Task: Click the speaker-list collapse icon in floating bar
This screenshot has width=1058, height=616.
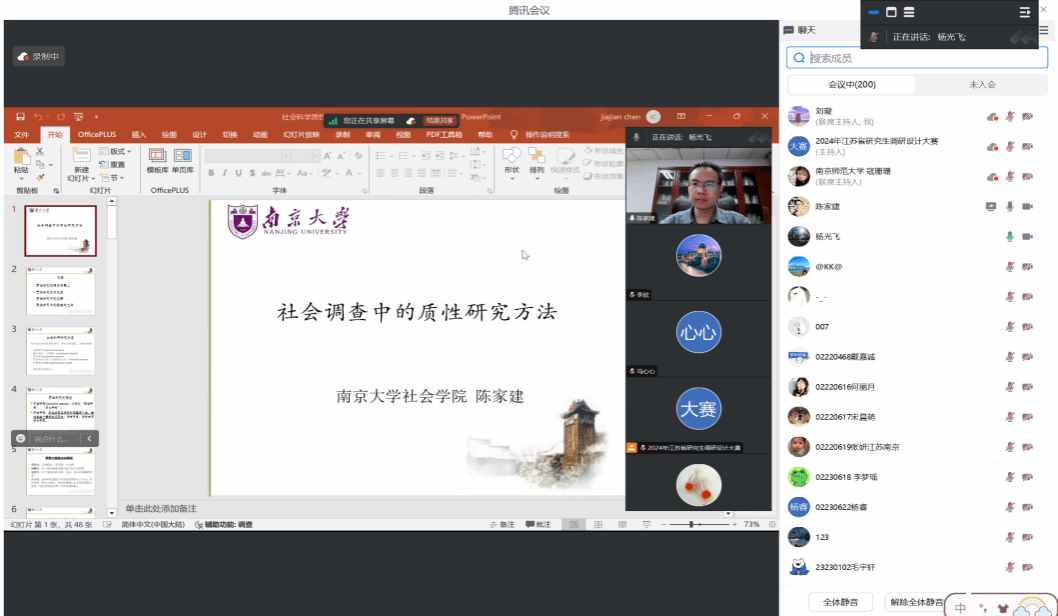Action: pos(1024,12)
